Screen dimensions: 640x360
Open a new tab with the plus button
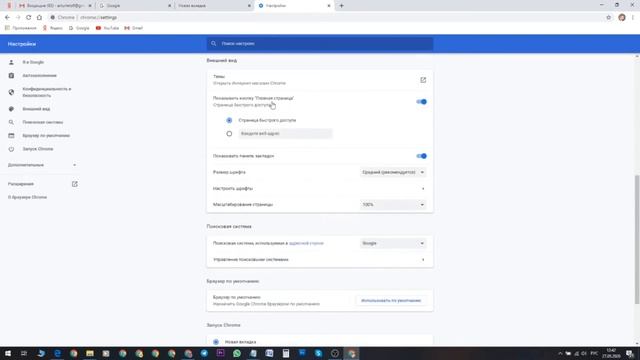click(342, 6)
